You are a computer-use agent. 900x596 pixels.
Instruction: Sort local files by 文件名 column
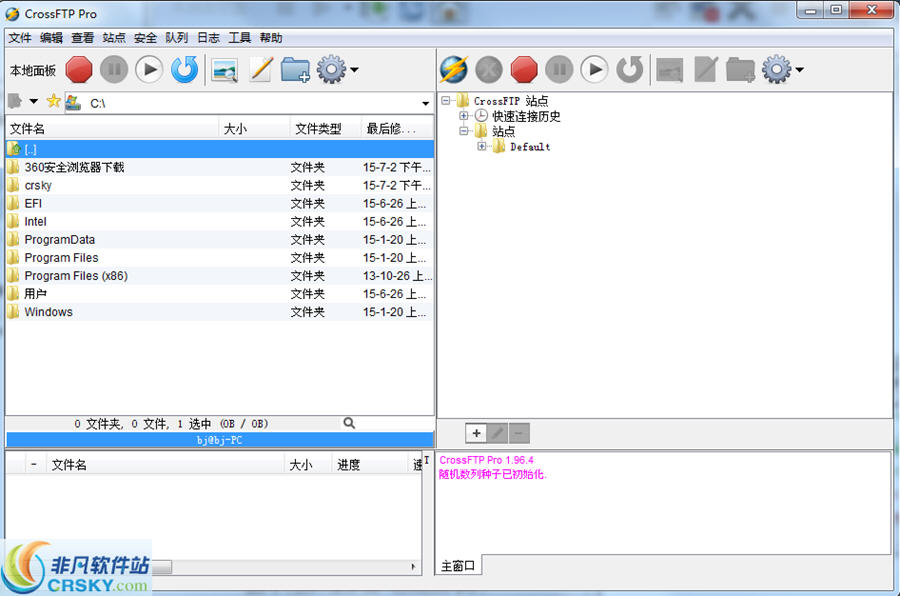(112, 129)
